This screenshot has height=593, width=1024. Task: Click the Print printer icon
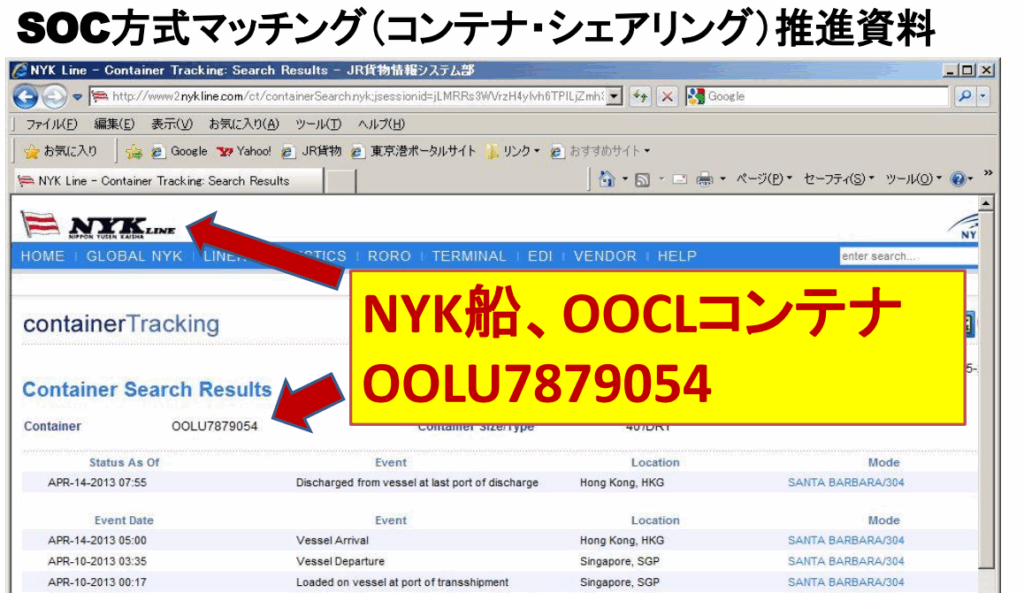704,180
